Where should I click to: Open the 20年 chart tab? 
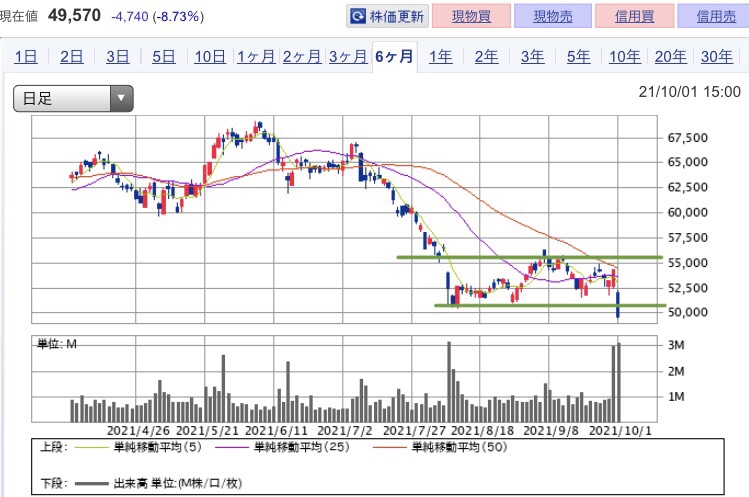(671, 57)
